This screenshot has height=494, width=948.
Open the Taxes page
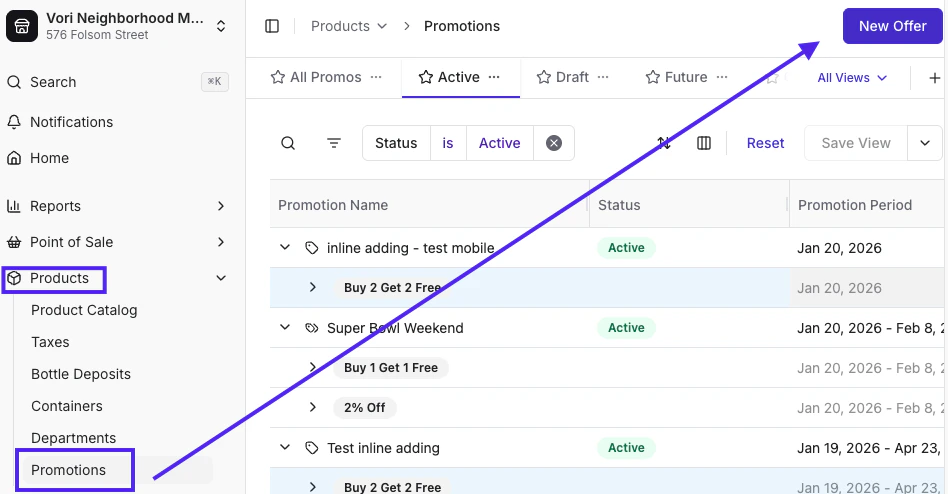(50, 342)
